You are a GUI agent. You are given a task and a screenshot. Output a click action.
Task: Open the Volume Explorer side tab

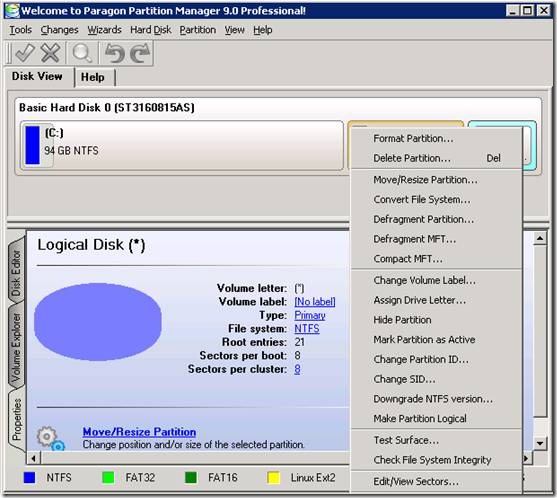pyautogui.click(x=16, y=347)
